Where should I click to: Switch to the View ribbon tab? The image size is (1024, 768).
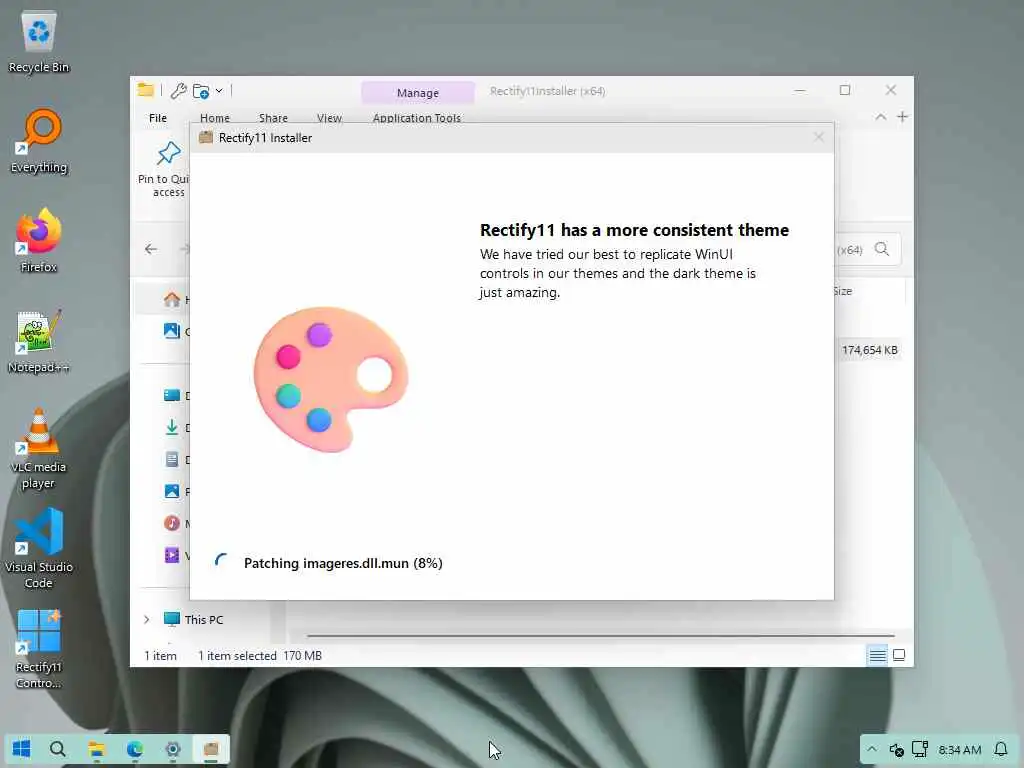coord(329,118)
